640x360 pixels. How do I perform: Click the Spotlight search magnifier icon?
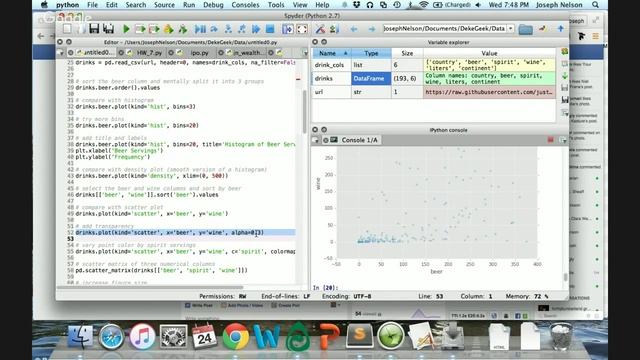(596, 5)
